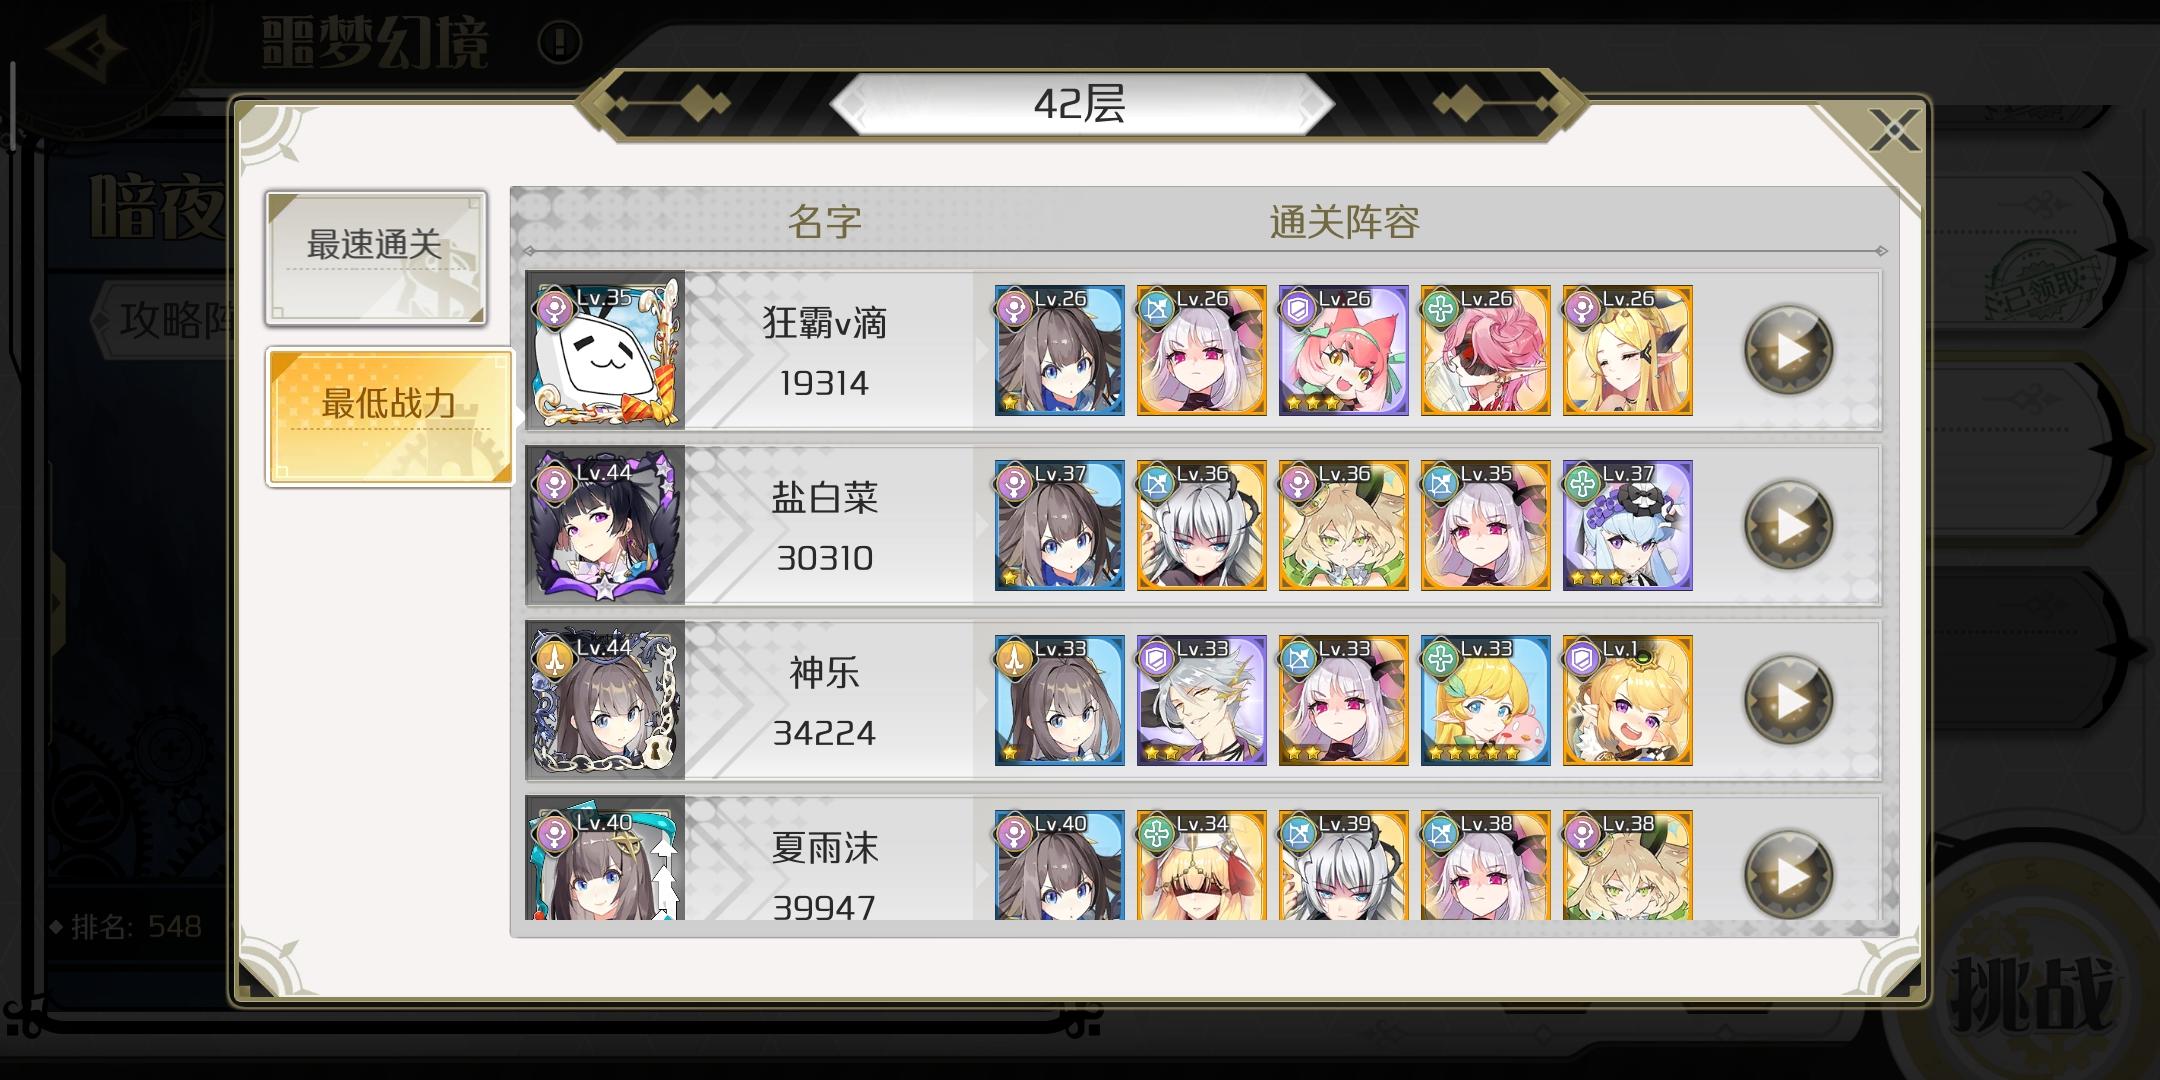
Task: Play replay for 狂霸v滴's clear
Action: point(1789,351)
